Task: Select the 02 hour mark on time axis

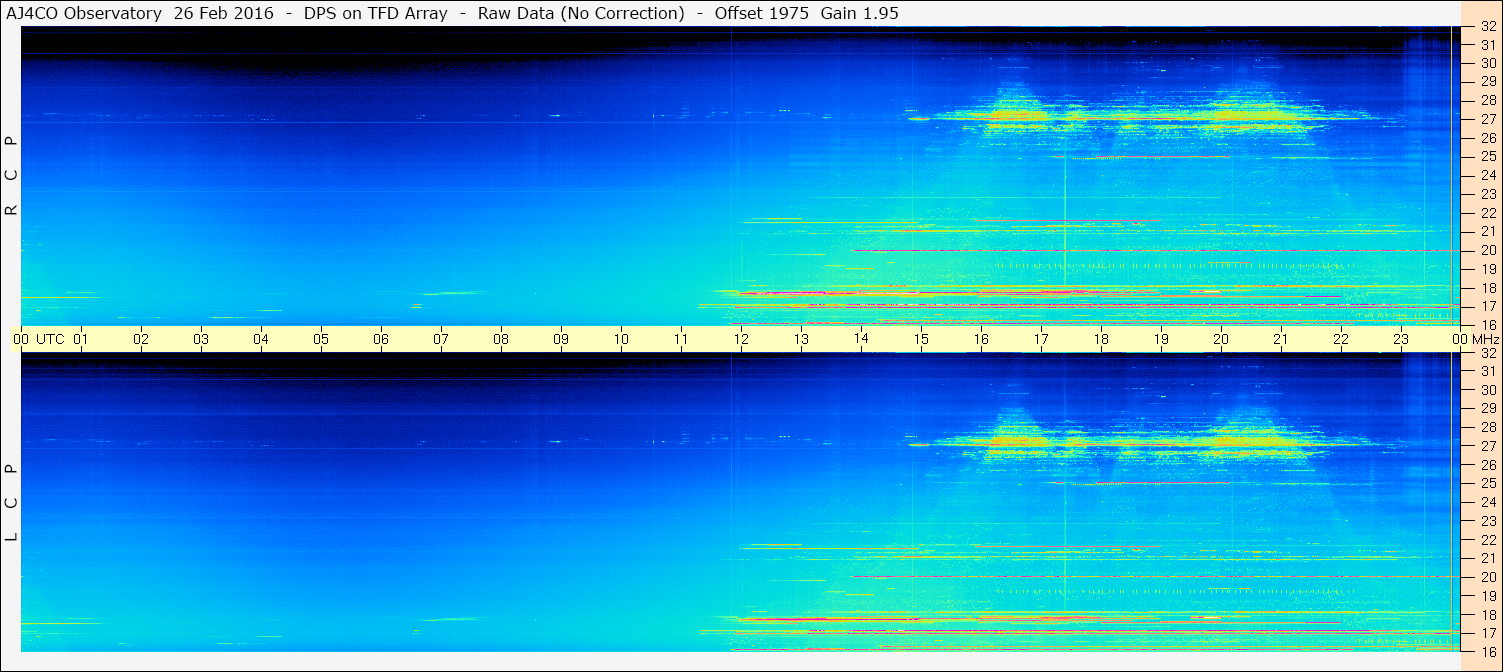Action: click(141, 339)
